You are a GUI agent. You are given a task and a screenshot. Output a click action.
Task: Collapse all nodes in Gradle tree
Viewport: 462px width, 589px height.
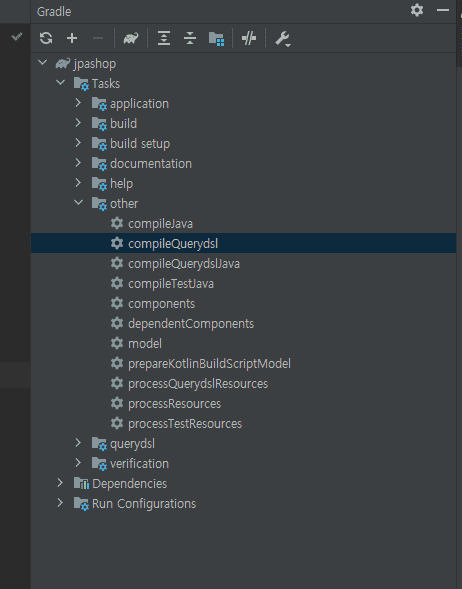coord(190,38)
